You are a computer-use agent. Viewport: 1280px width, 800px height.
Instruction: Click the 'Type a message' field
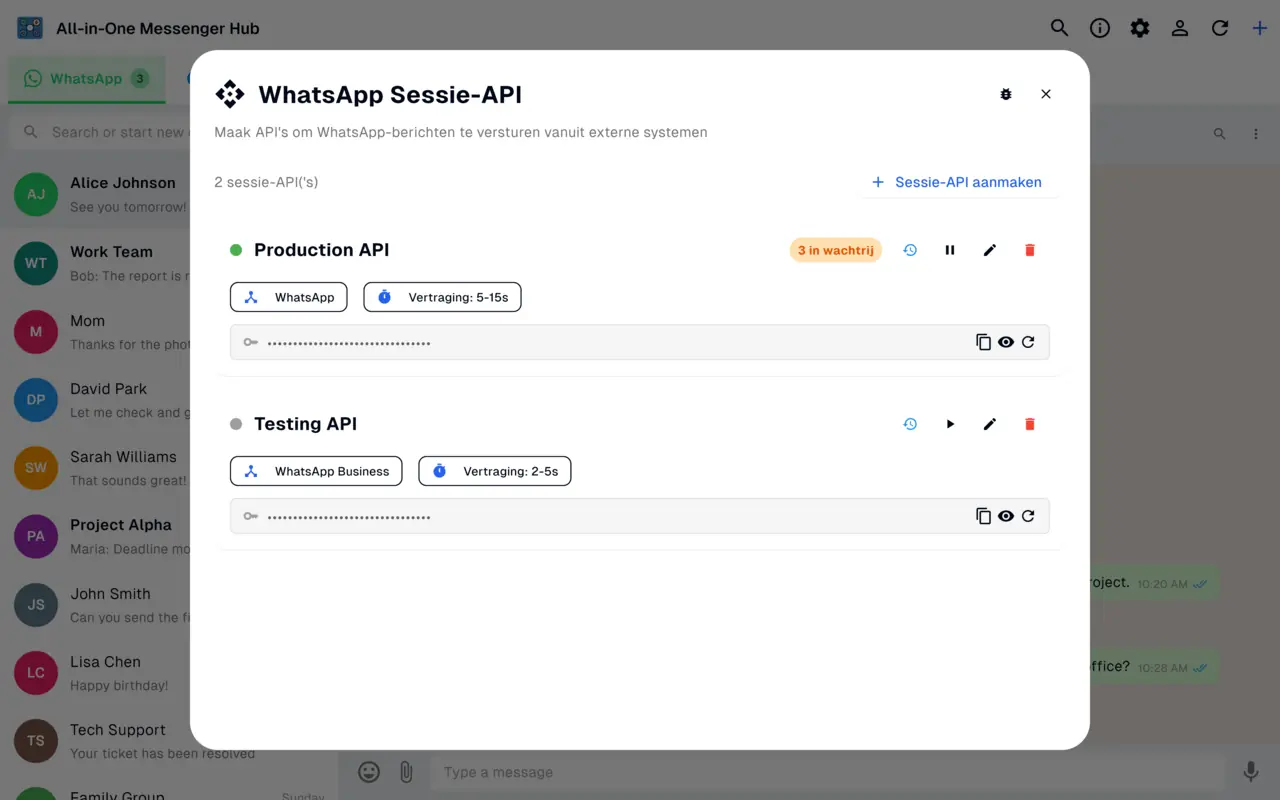[827, 772]
